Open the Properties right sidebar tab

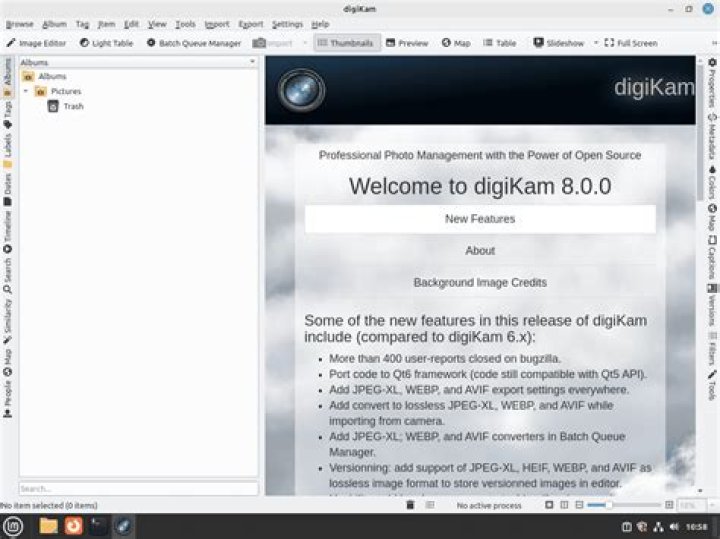(712, 83)
